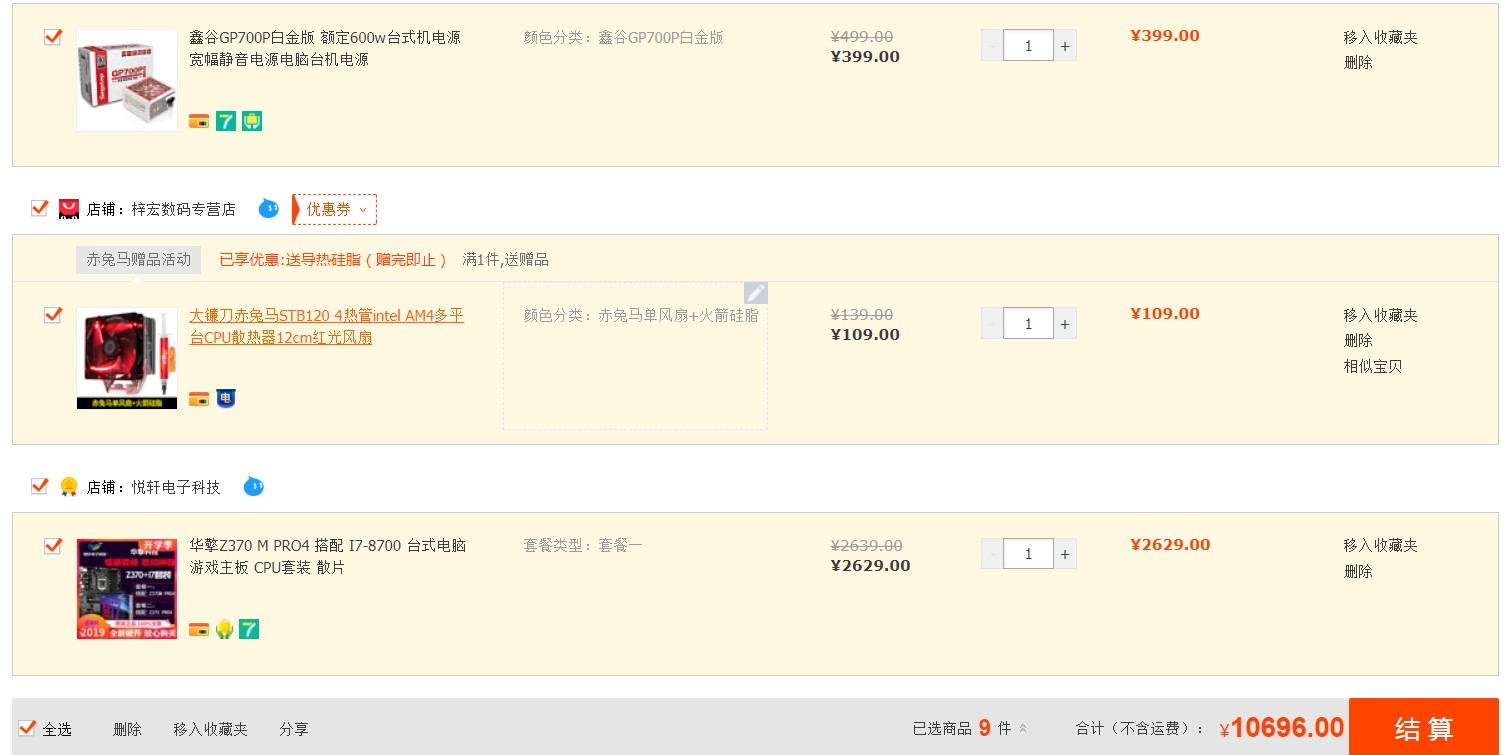Click credit card icon under 华擎Z370 item
The width and height of the screenshot is (1510, 755).
199,629
